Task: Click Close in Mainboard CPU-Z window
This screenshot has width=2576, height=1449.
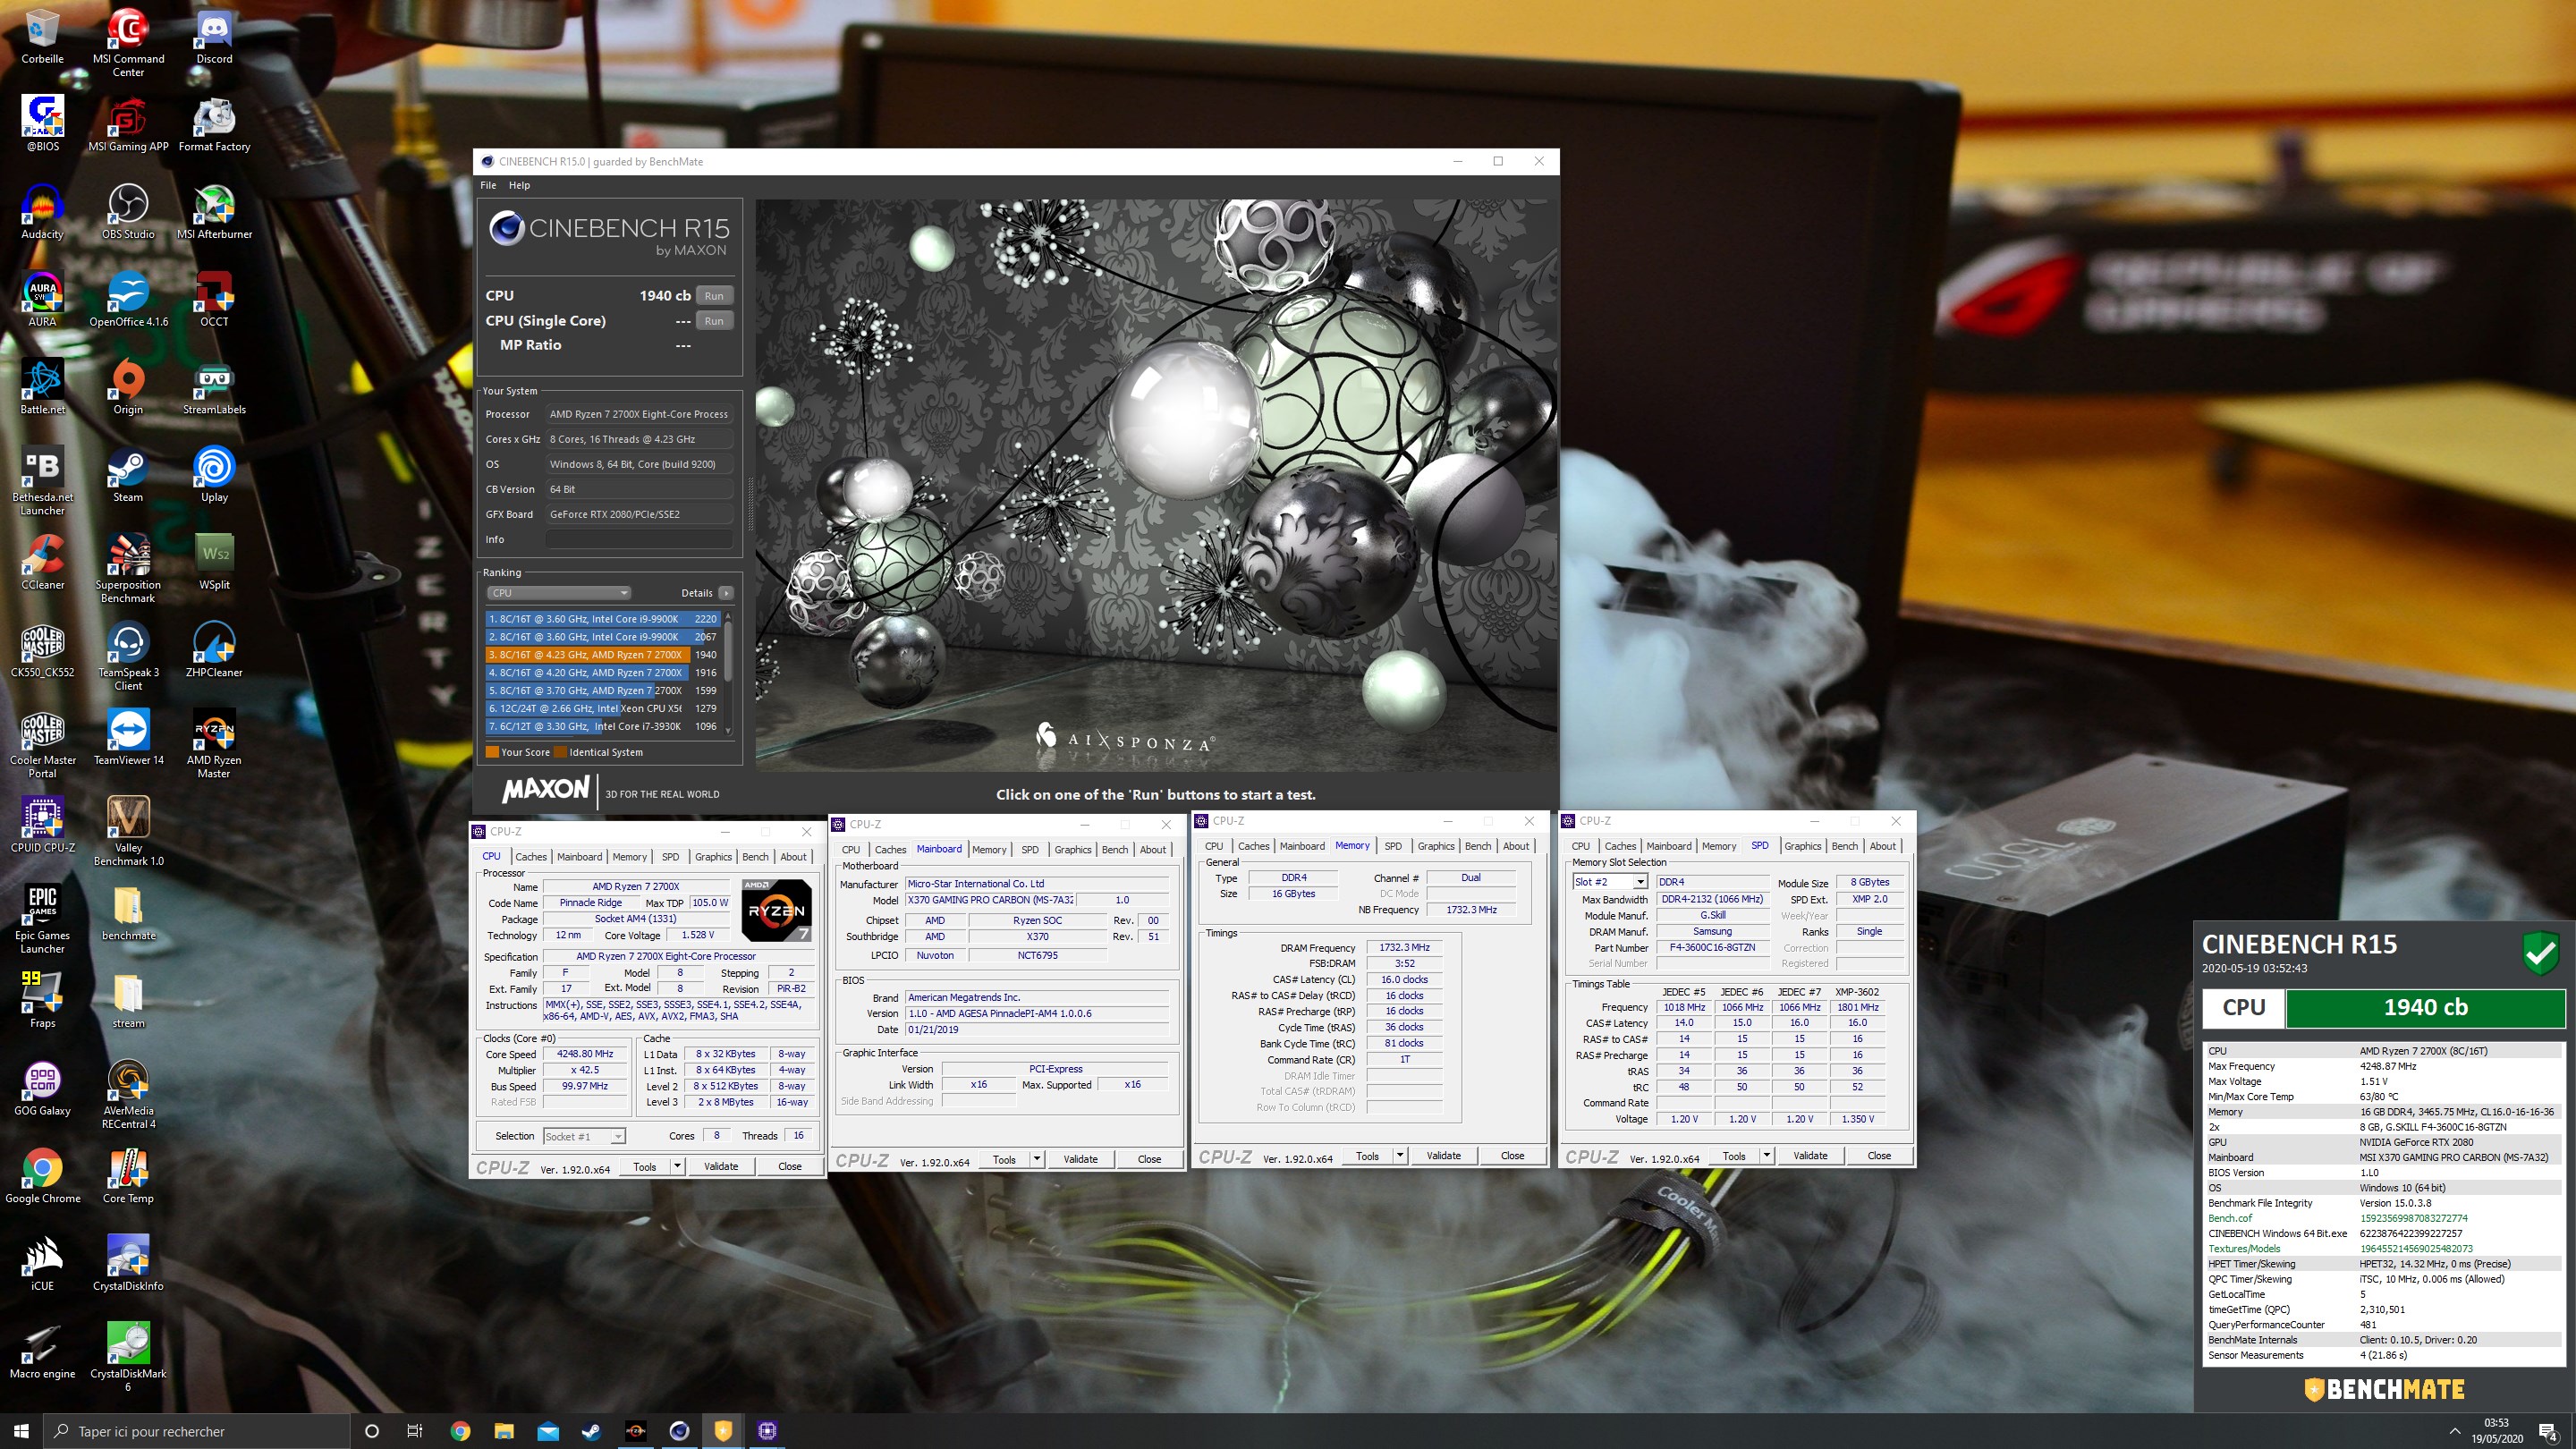Action: point(1149,1159)
